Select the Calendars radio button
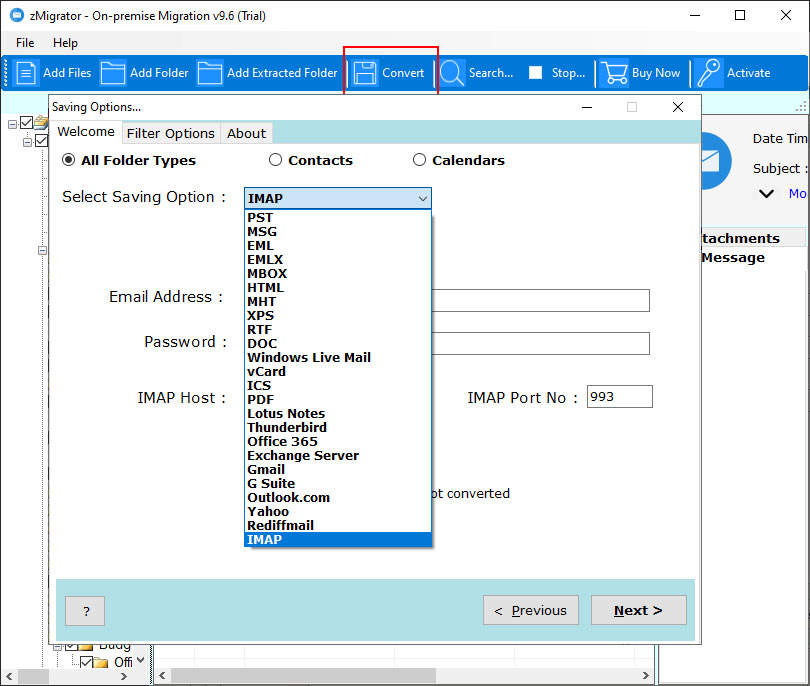 click(x=419, y=160)
